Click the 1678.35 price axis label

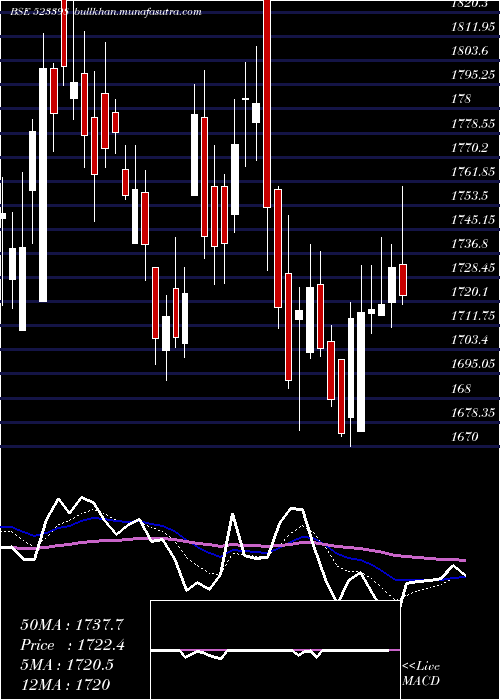473,413
